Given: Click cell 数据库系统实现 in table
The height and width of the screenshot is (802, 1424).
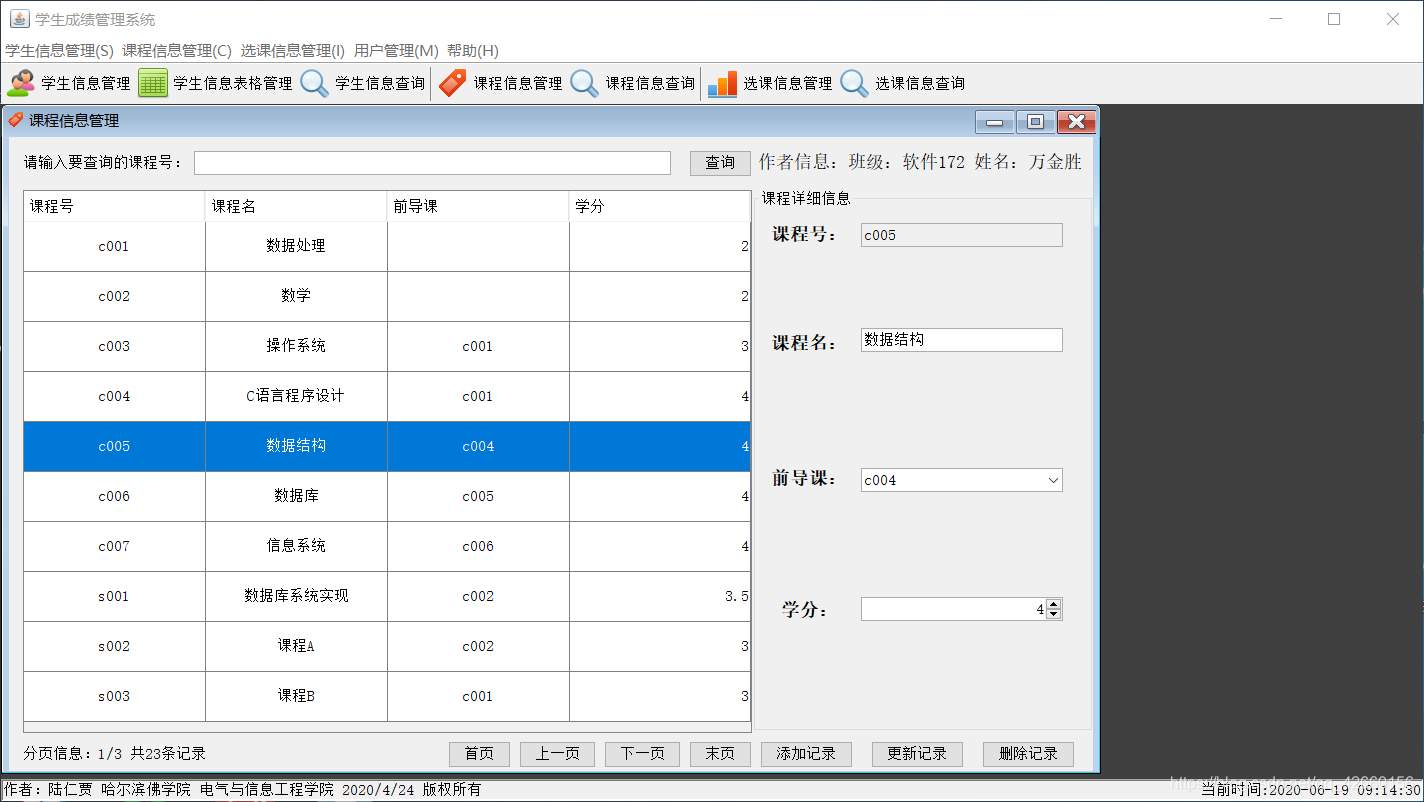Looking at the screenshot, I should (x=296, y=596).
